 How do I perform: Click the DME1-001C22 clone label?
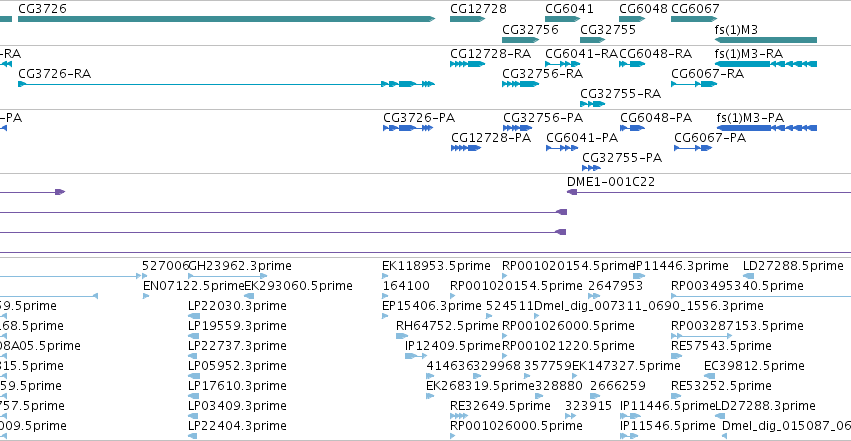tap(611, 182)
